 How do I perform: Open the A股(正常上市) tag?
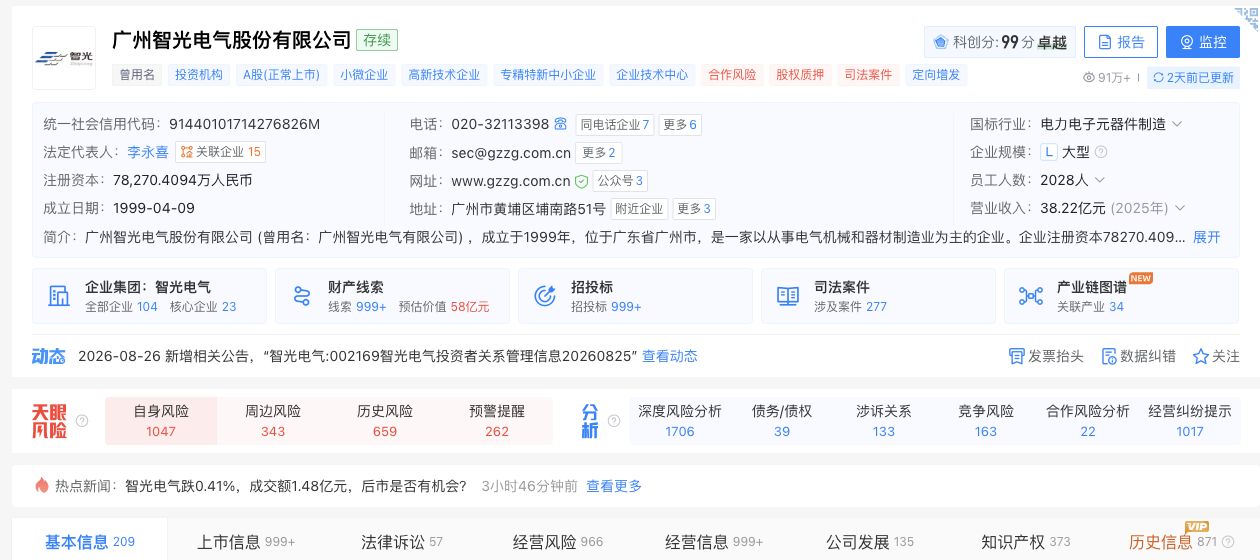(281, 74)
